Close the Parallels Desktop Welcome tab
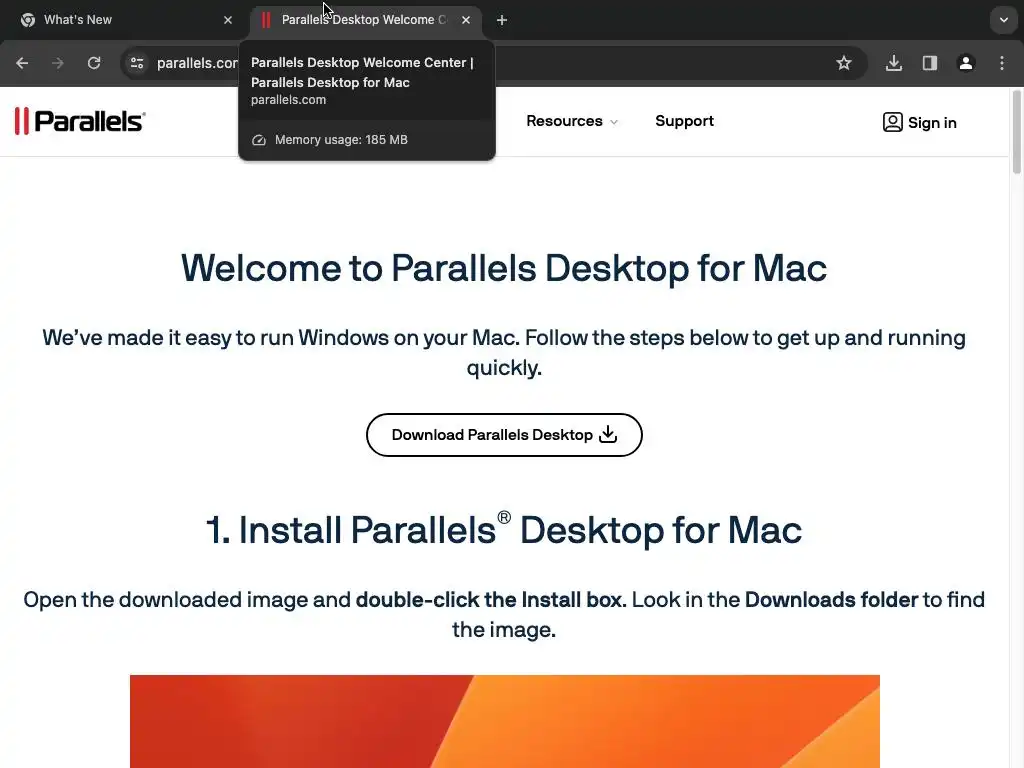This screenshot has width=1024, height=768. [x=466, y=20]
